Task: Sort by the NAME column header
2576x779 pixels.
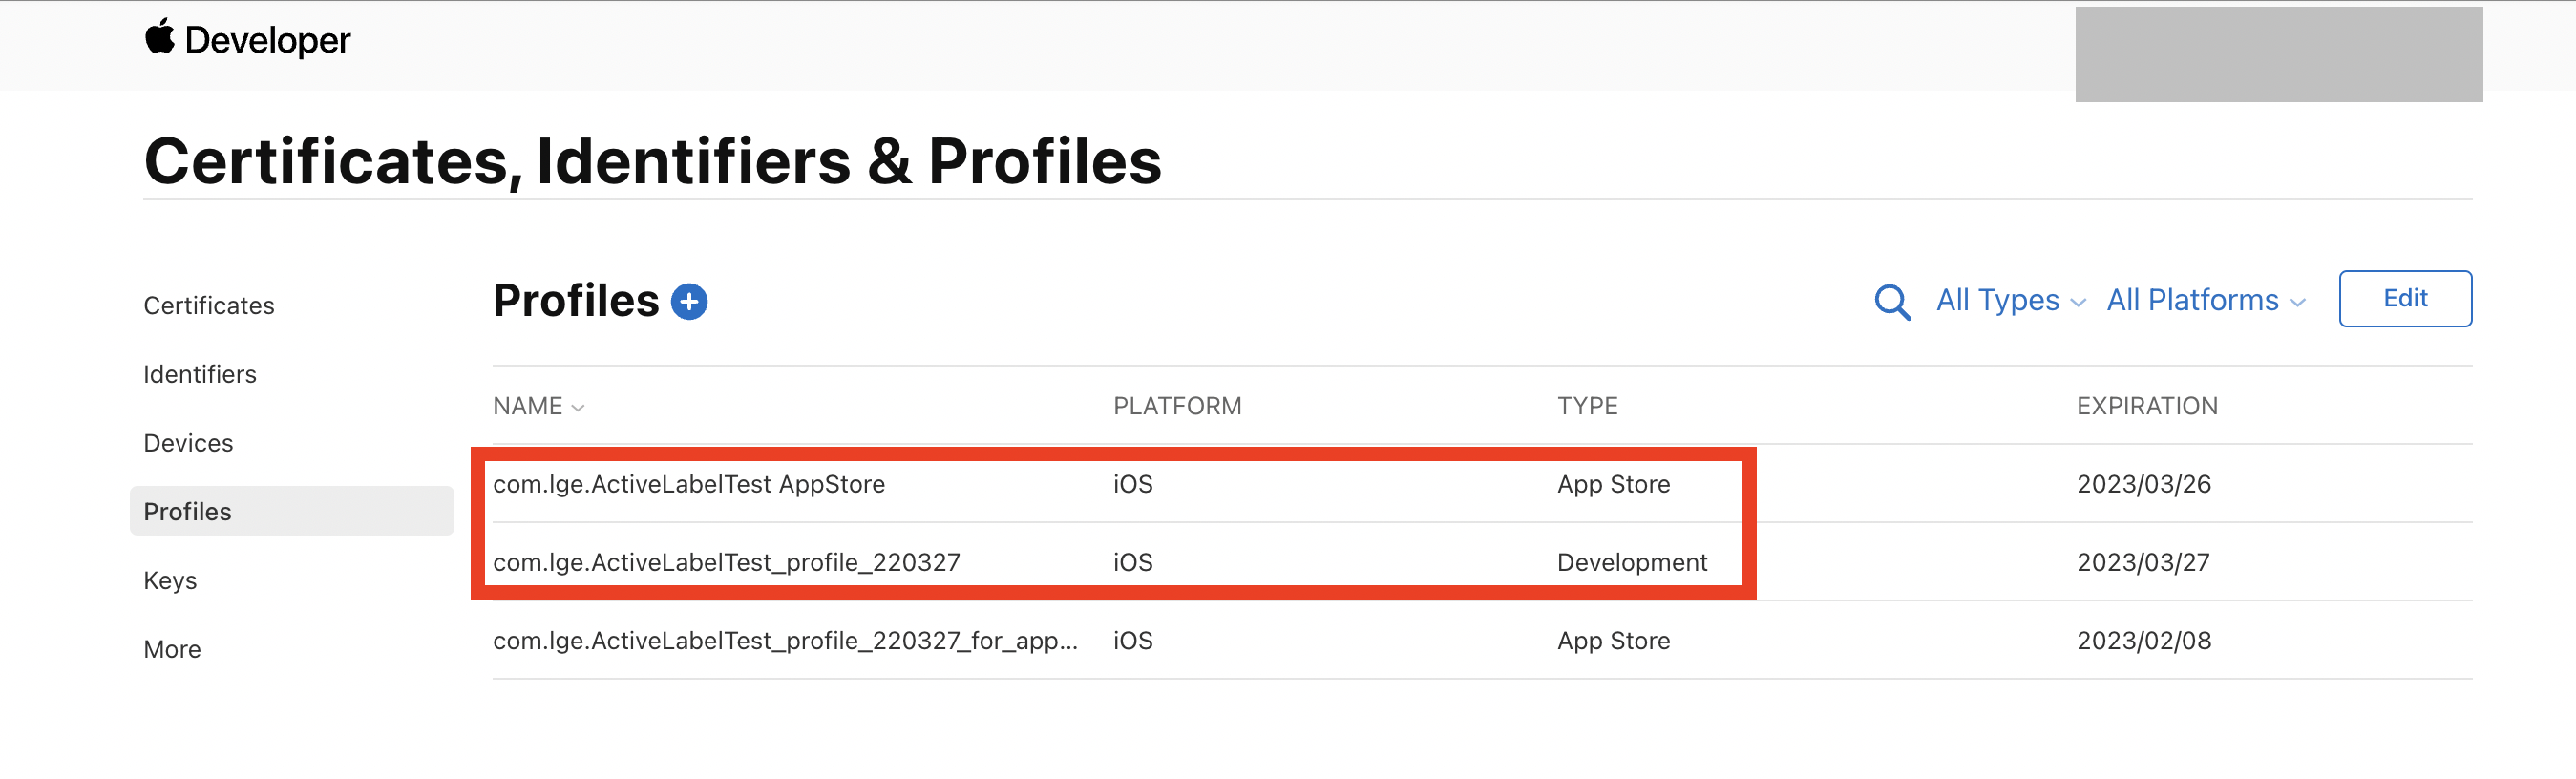Action: click(538, 406)
